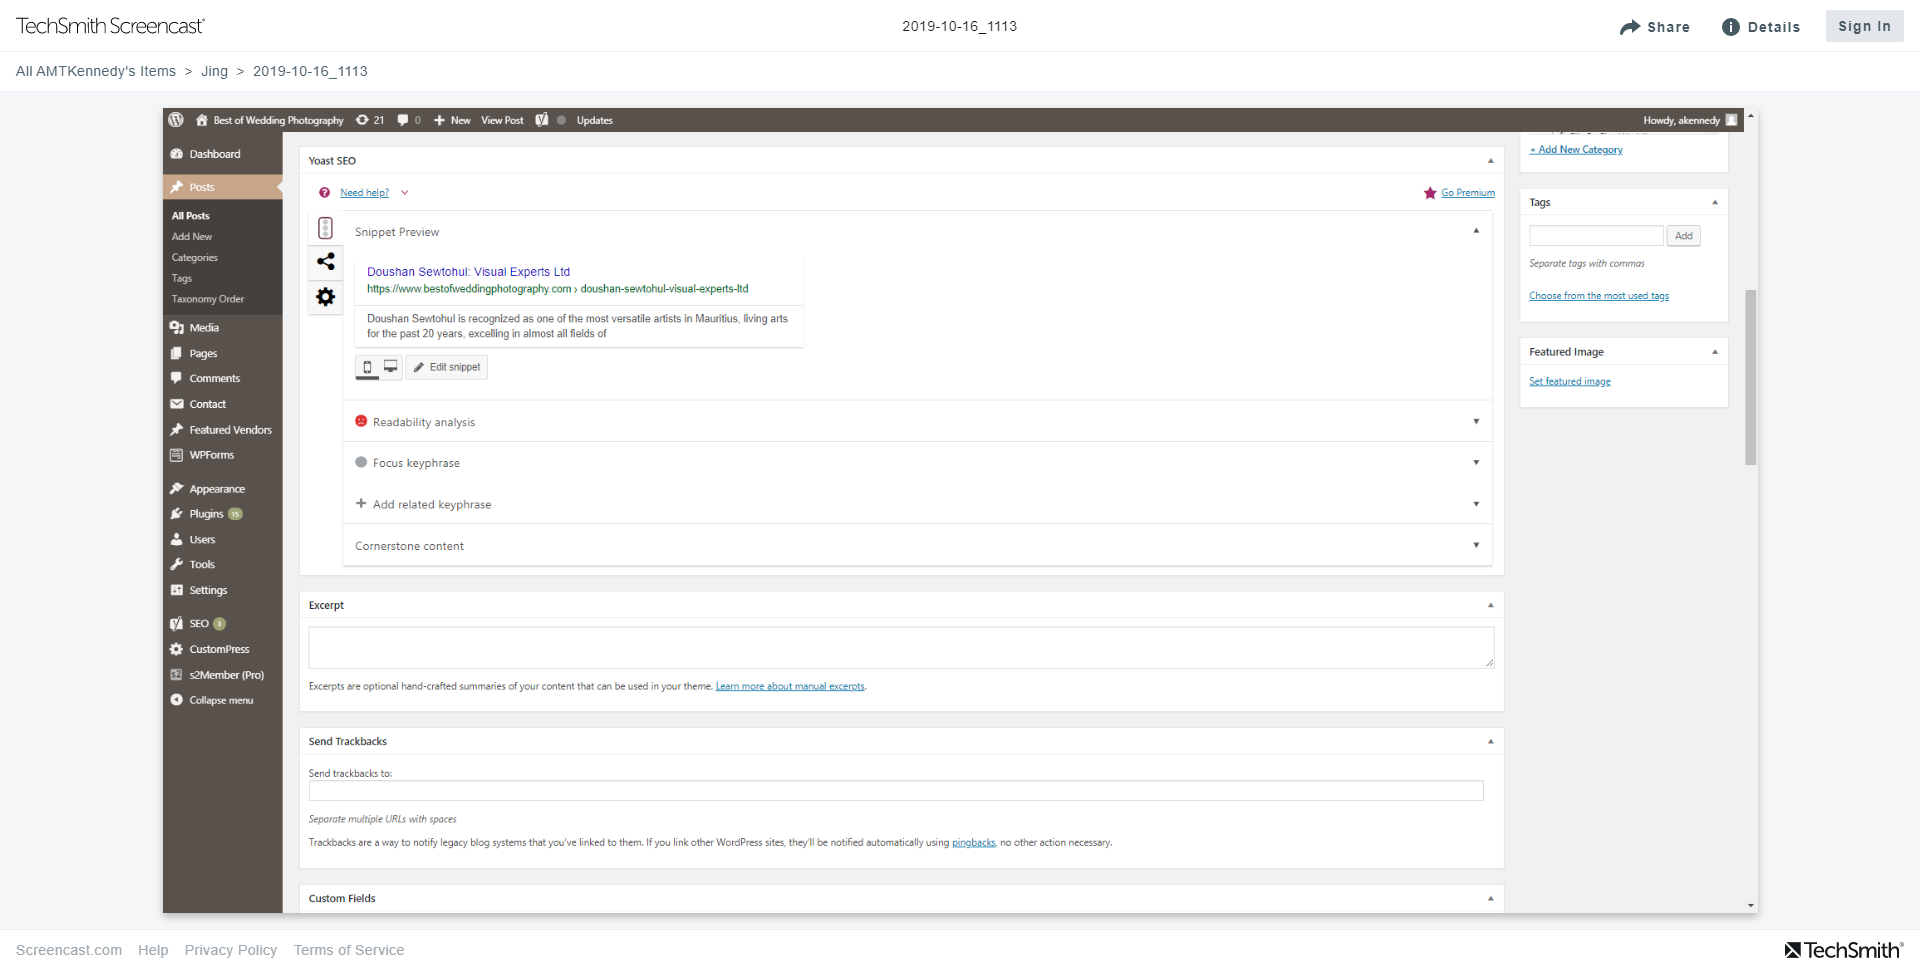This screenshot has width=1920, height=969.
Task: Click the pingbacks link
Action: click(973, 843)
